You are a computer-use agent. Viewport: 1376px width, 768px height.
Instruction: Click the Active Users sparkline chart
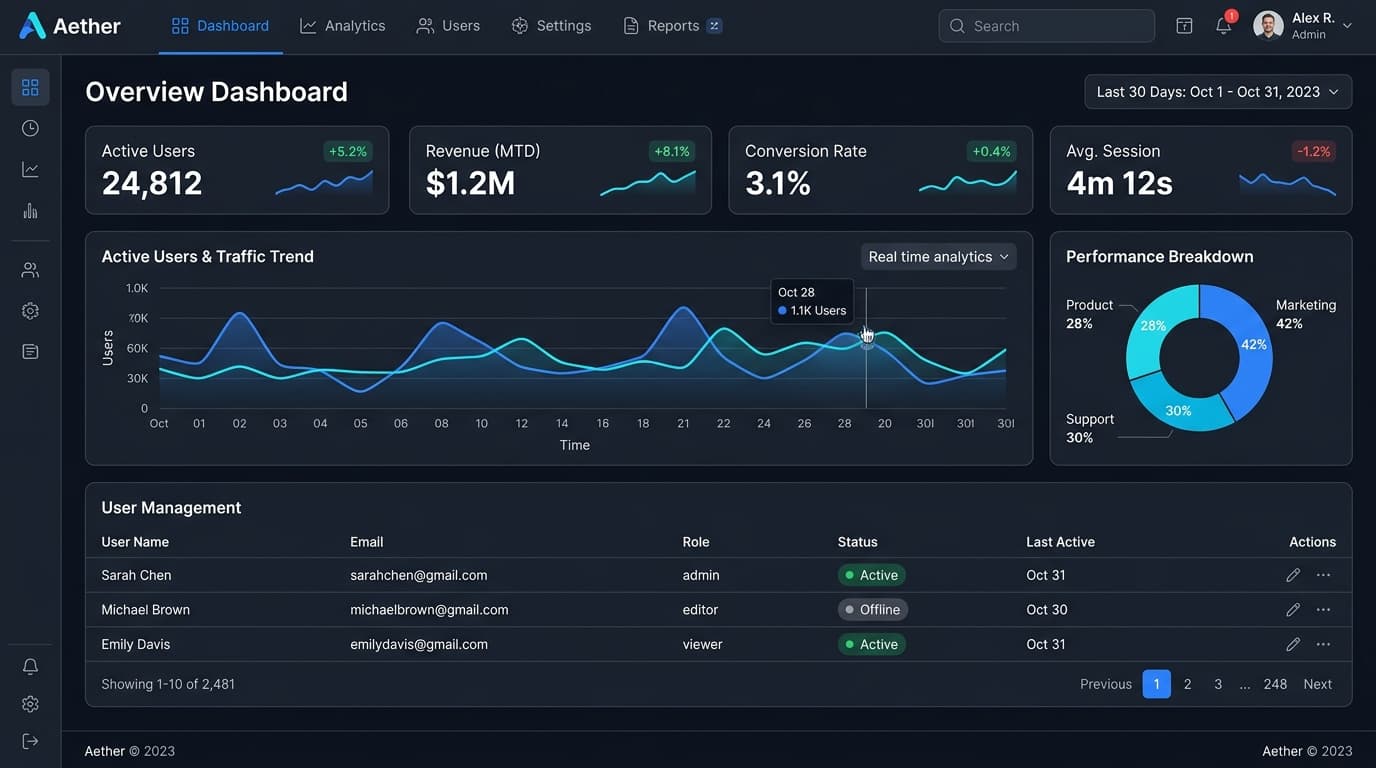(x=324, y=183)
